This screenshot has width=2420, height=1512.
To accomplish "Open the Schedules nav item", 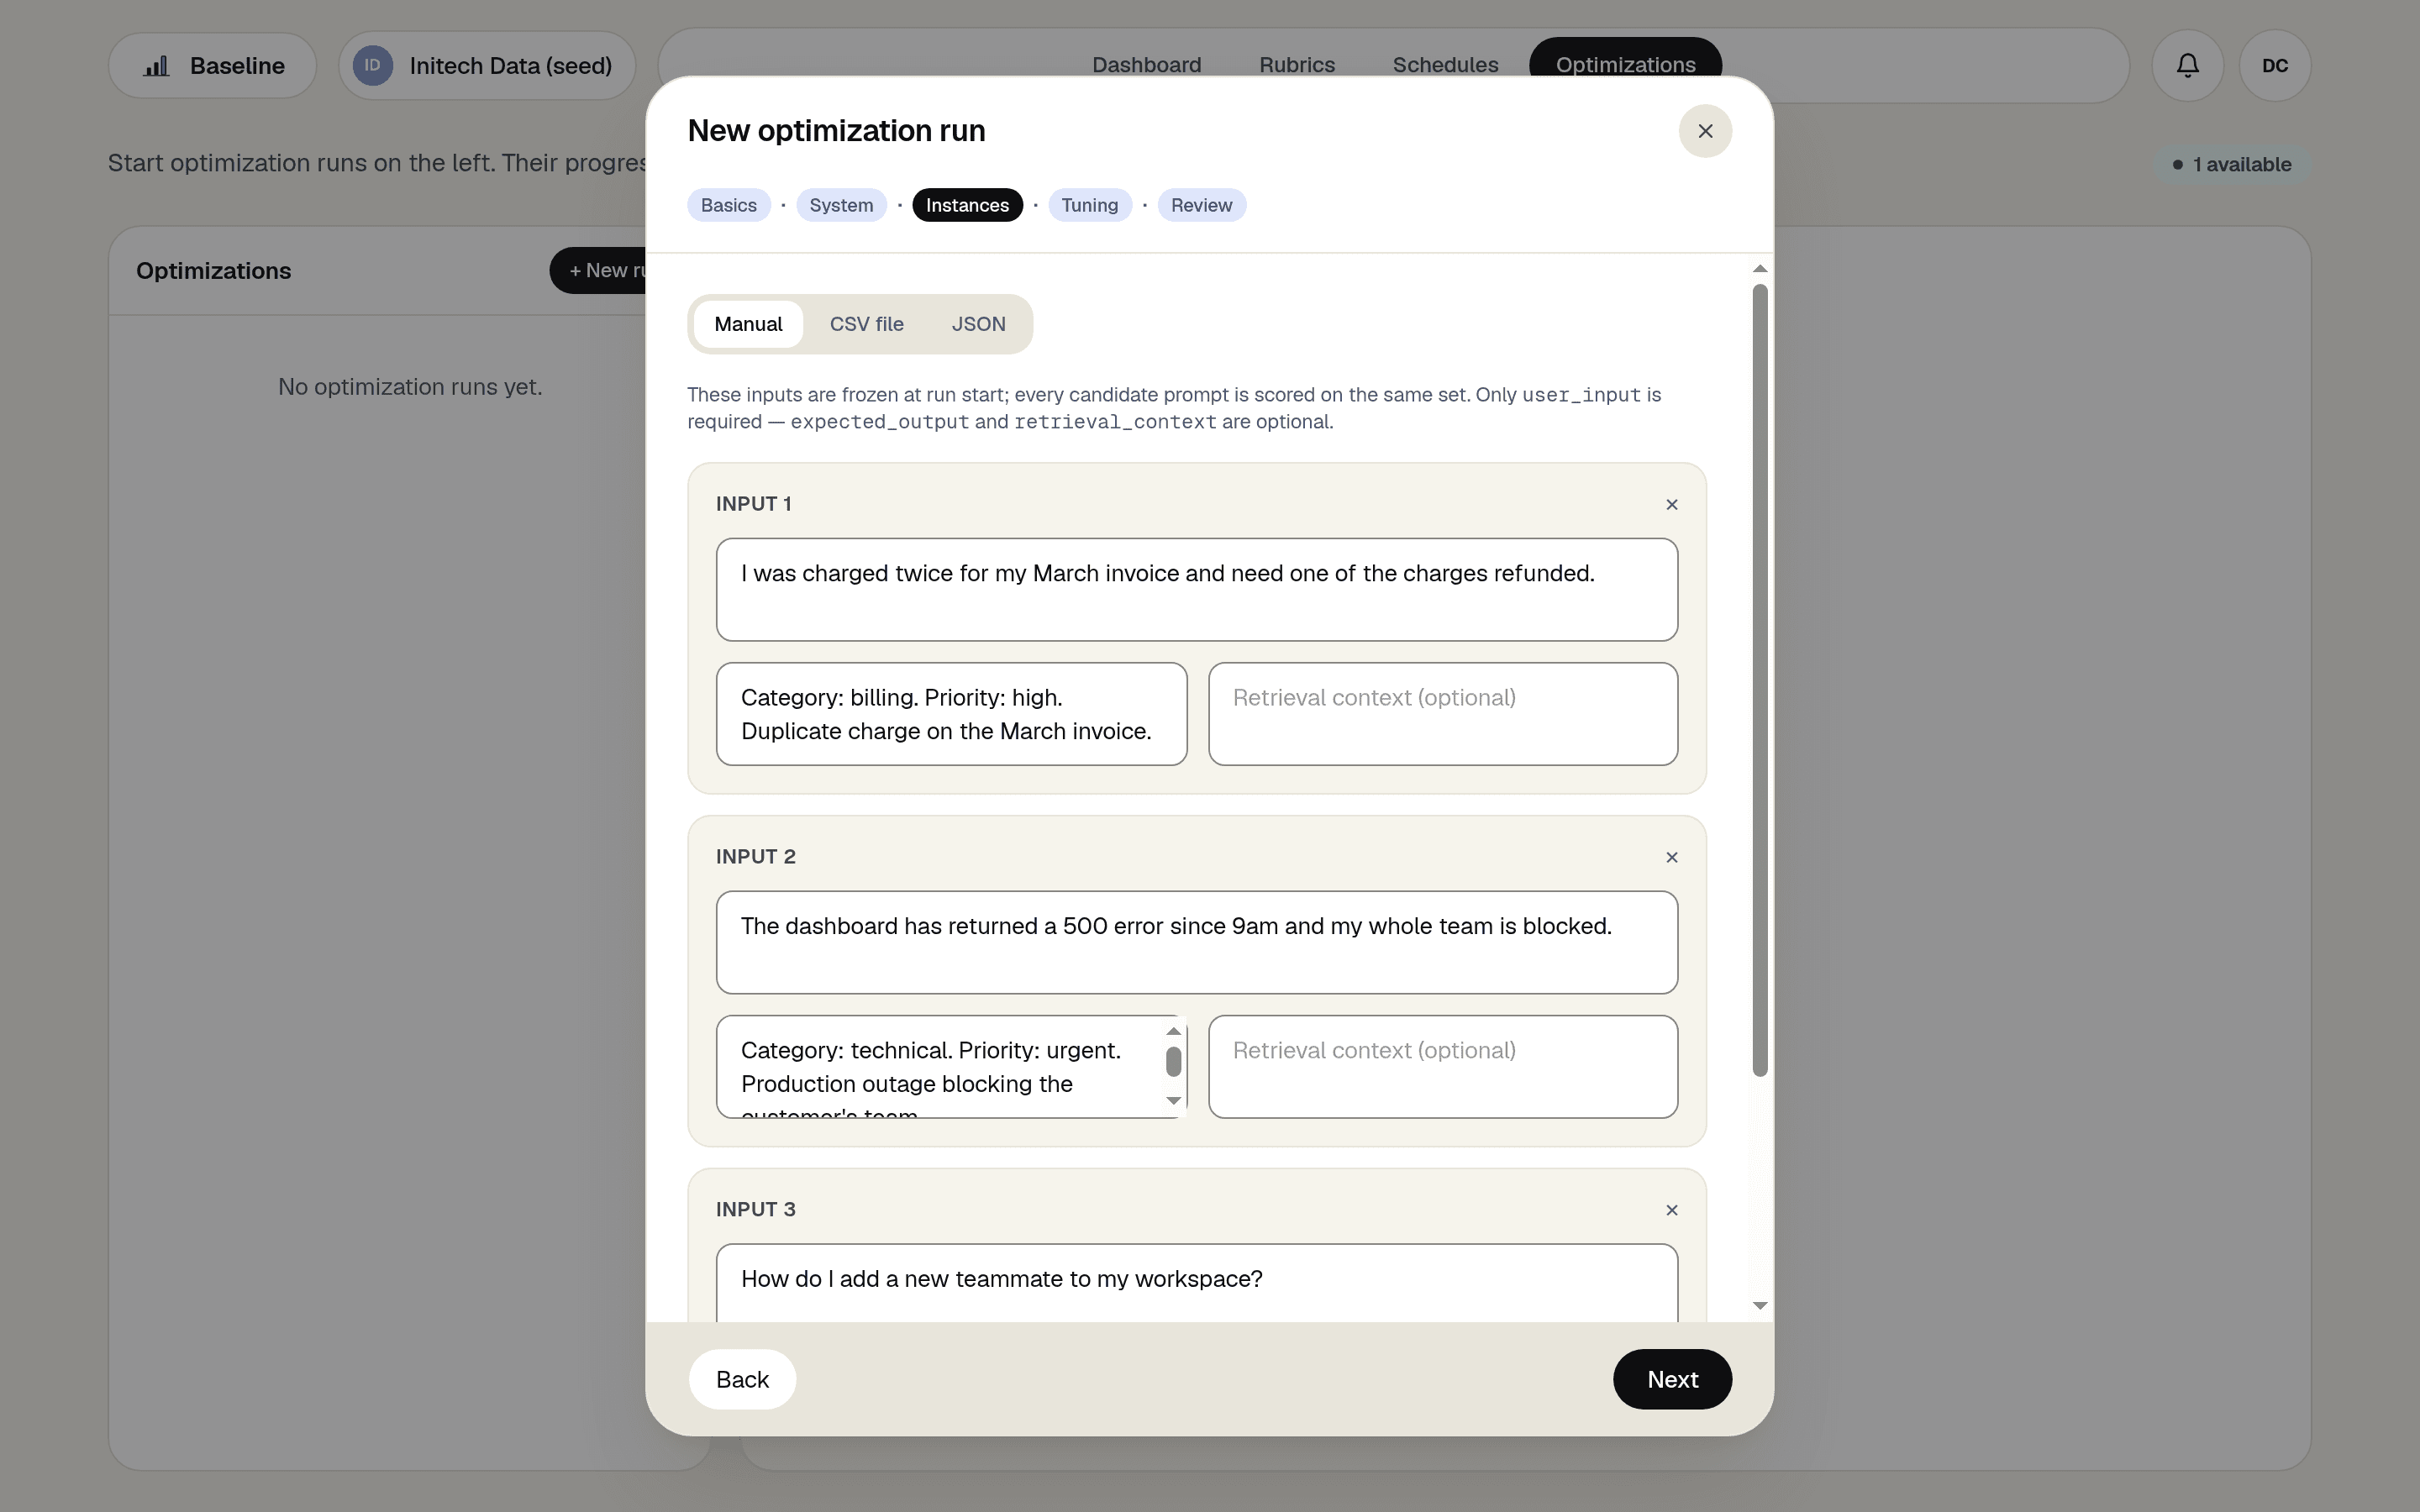I will click(x=1445, y=66).
